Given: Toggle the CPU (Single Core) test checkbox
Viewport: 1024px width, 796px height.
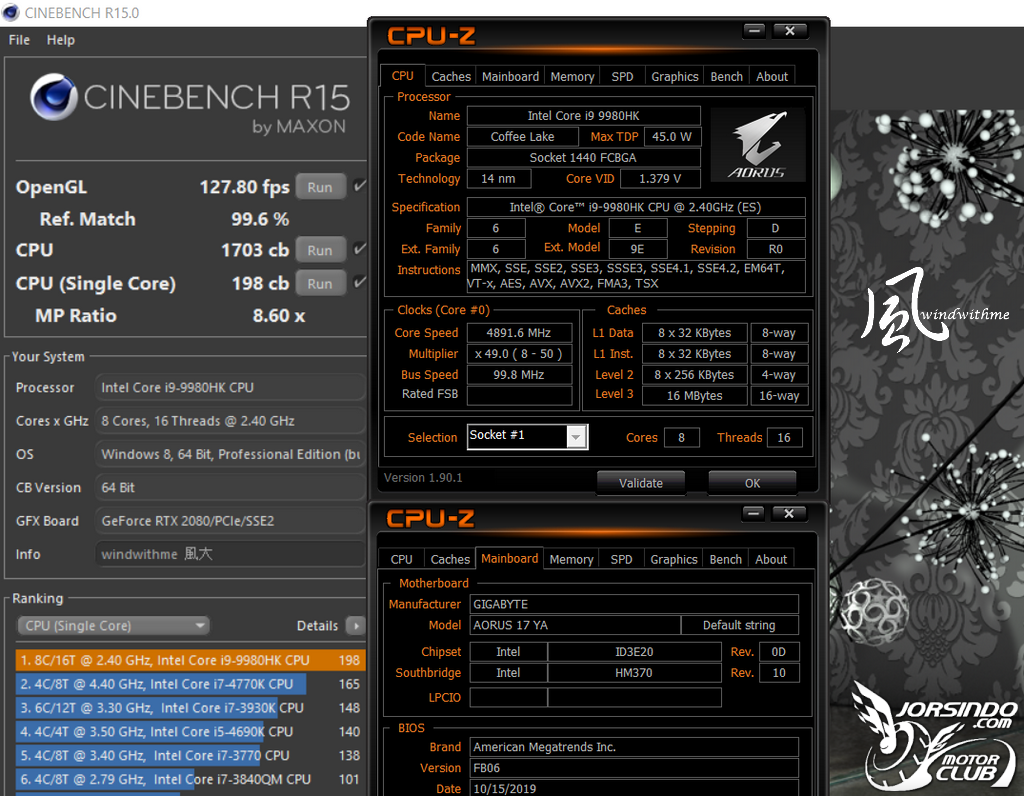Looking at the screenshot, I should pos(359,282).
